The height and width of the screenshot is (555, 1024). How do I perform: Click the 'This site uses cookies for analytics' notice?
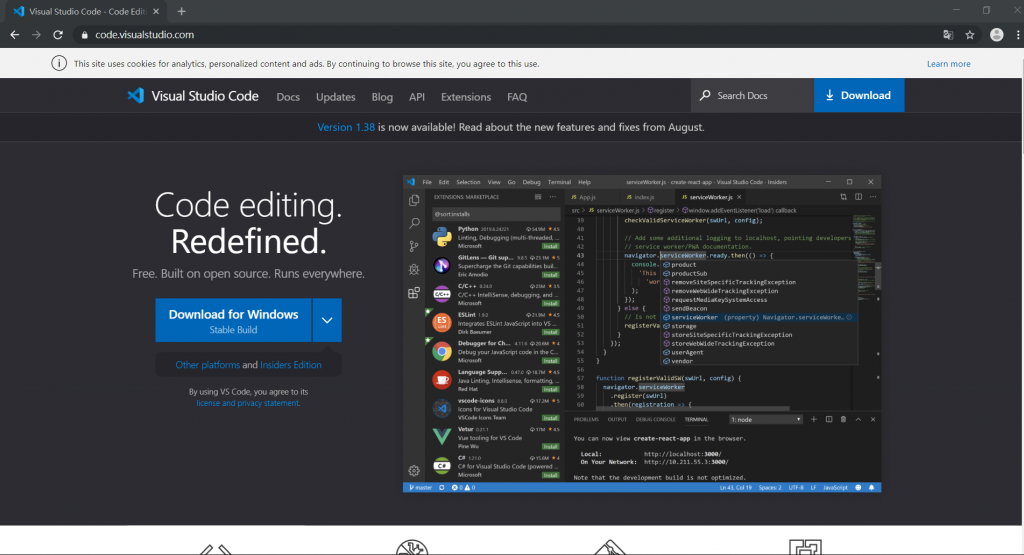coord(306,64)
